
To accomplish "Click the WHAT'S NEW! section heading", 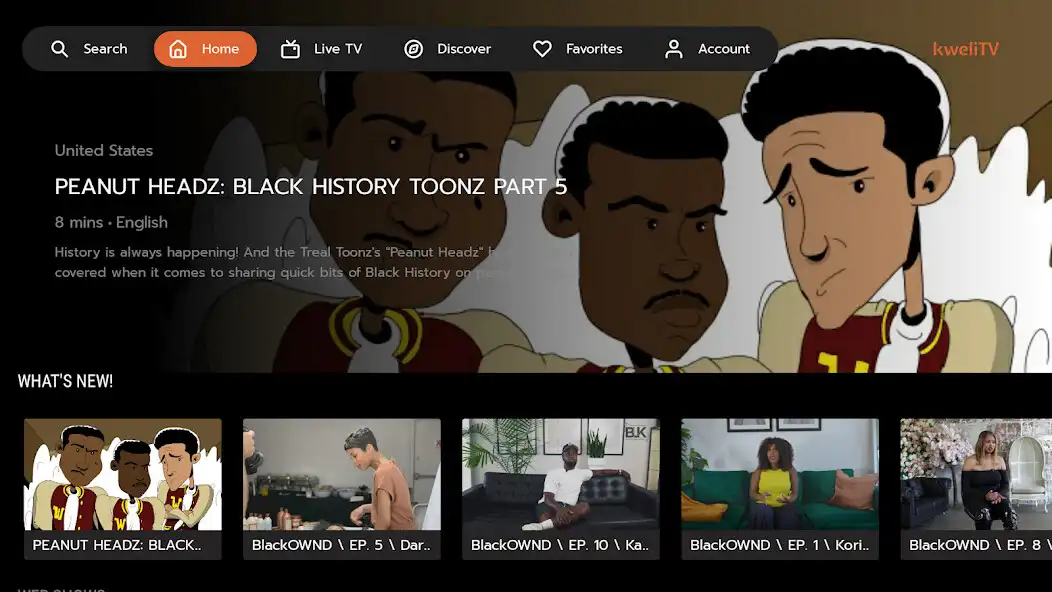I will point(65,381).
